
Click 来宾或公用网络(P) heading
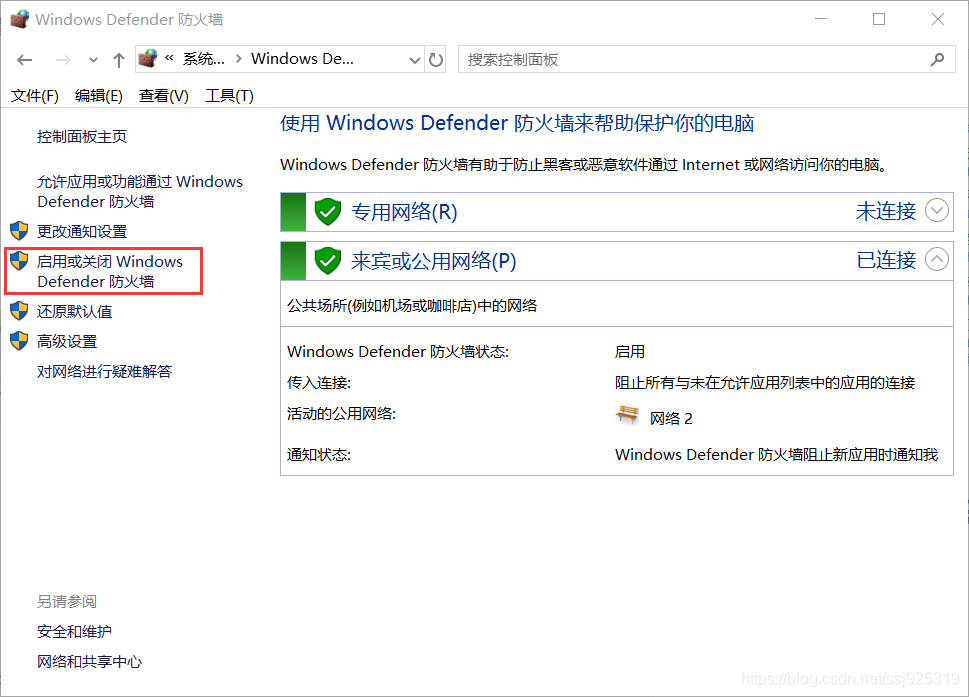coord(433,261)
